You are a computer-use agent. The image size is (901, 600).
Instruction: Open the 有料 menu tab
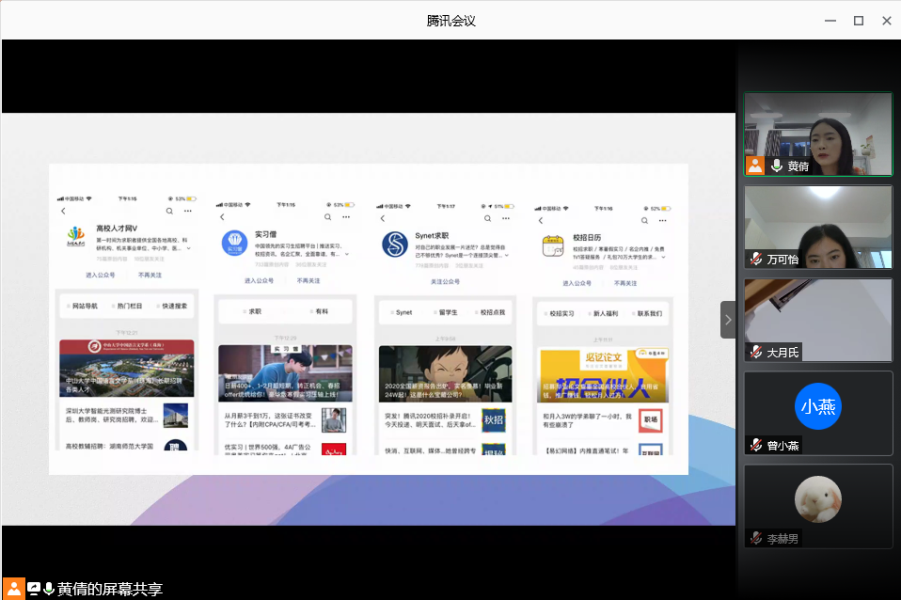pyautogui.click(x=319, y=311)
